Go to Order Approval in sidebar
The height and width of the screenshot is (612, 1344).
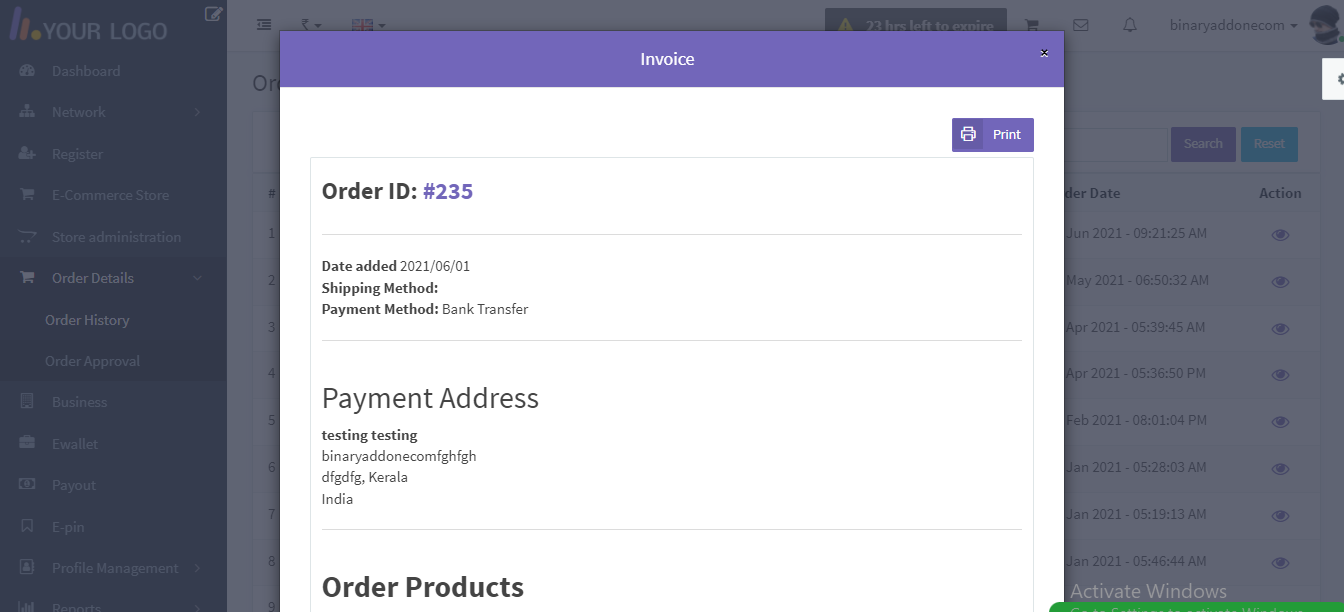point(92,361)
